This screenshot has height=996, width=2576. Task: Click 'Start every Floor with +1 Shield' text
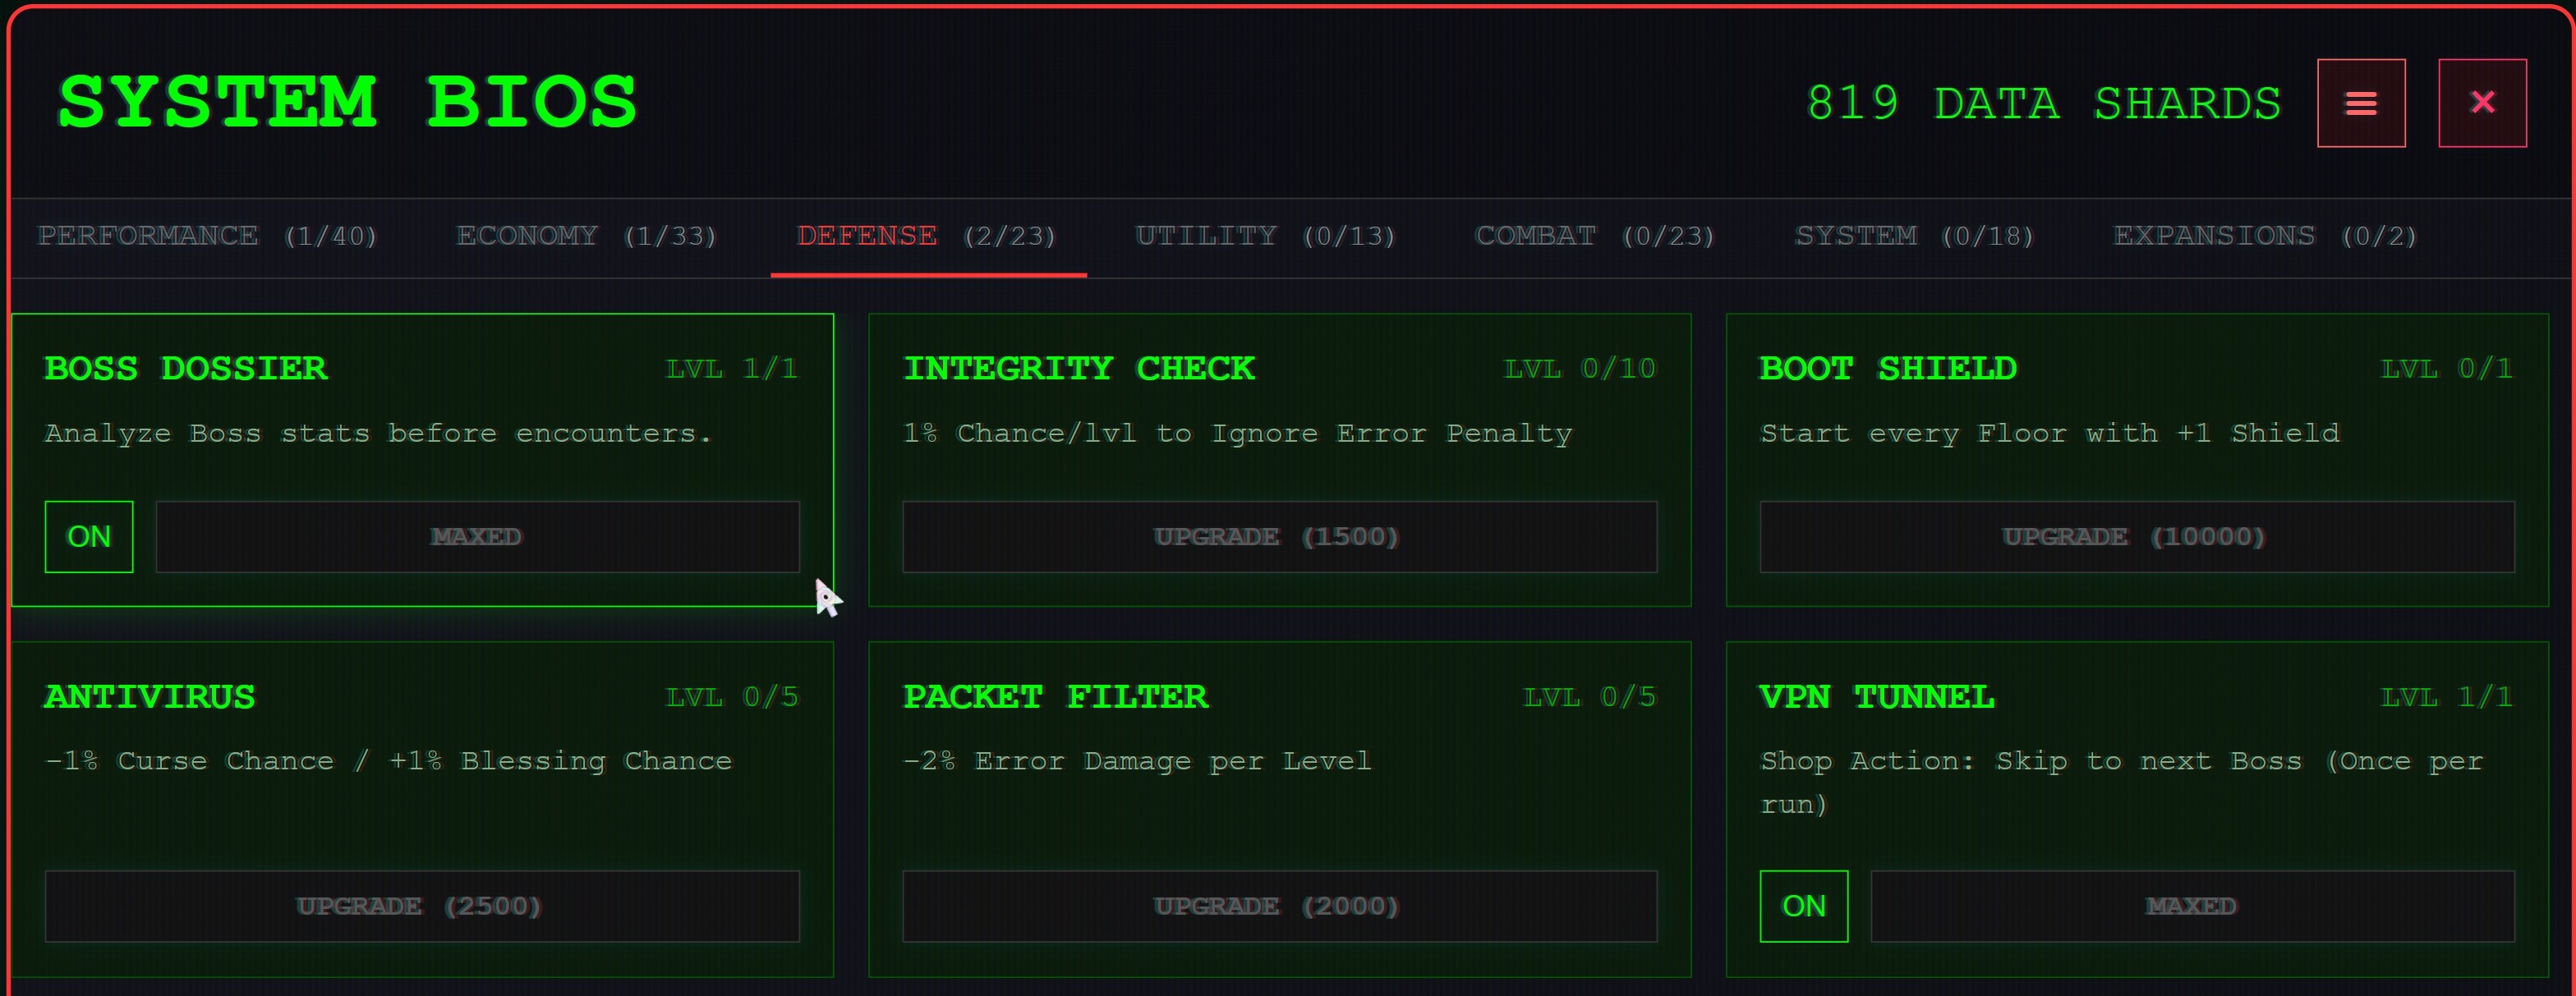coord(2050,433)
